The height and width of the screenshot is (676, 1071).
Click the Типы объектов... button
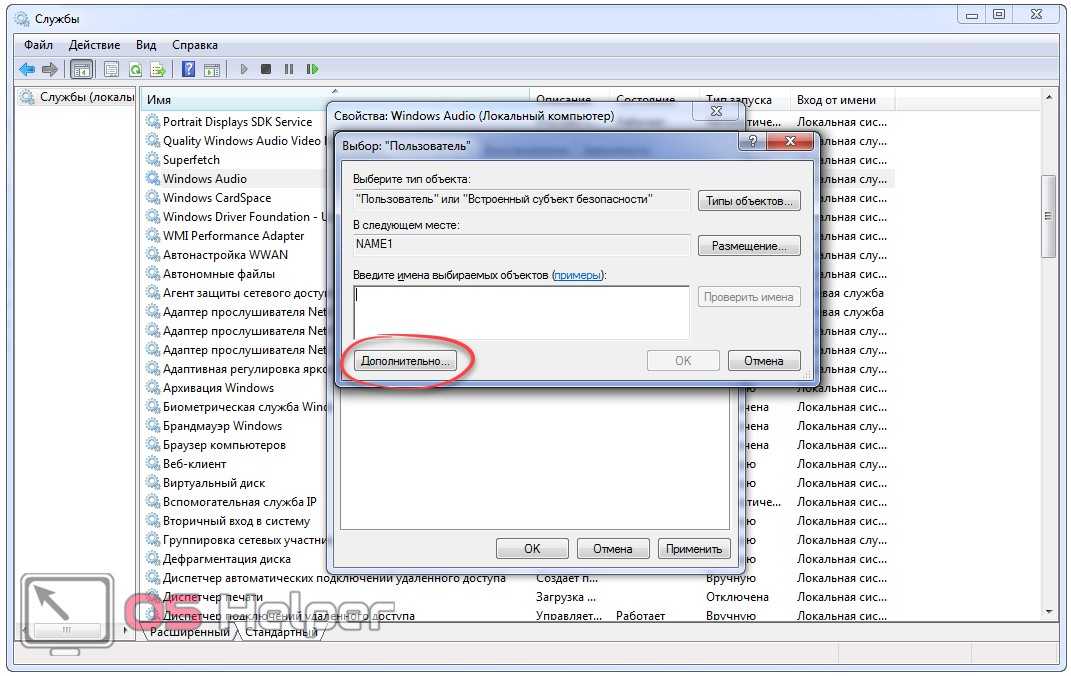pos(749,201)
